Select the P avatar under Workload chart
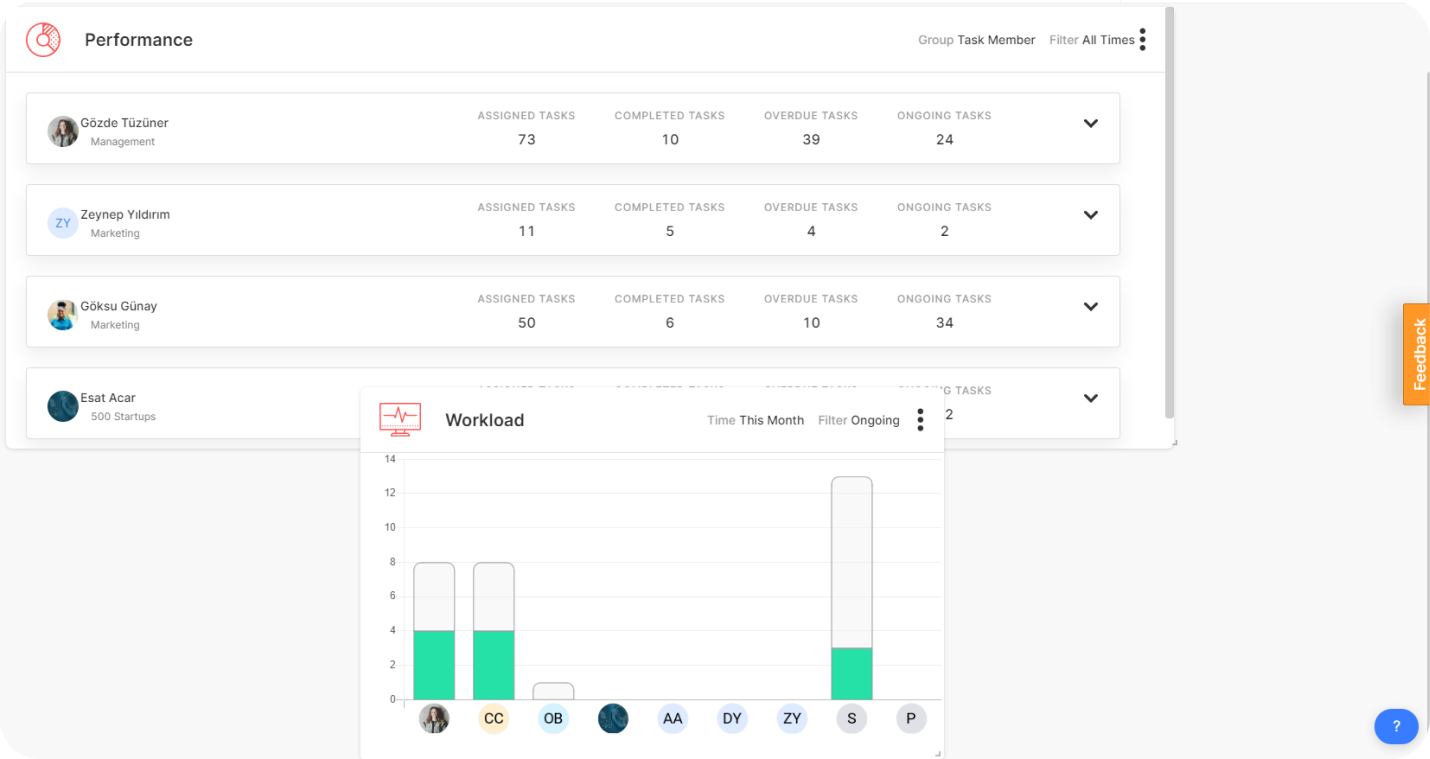 pos(911,718)
